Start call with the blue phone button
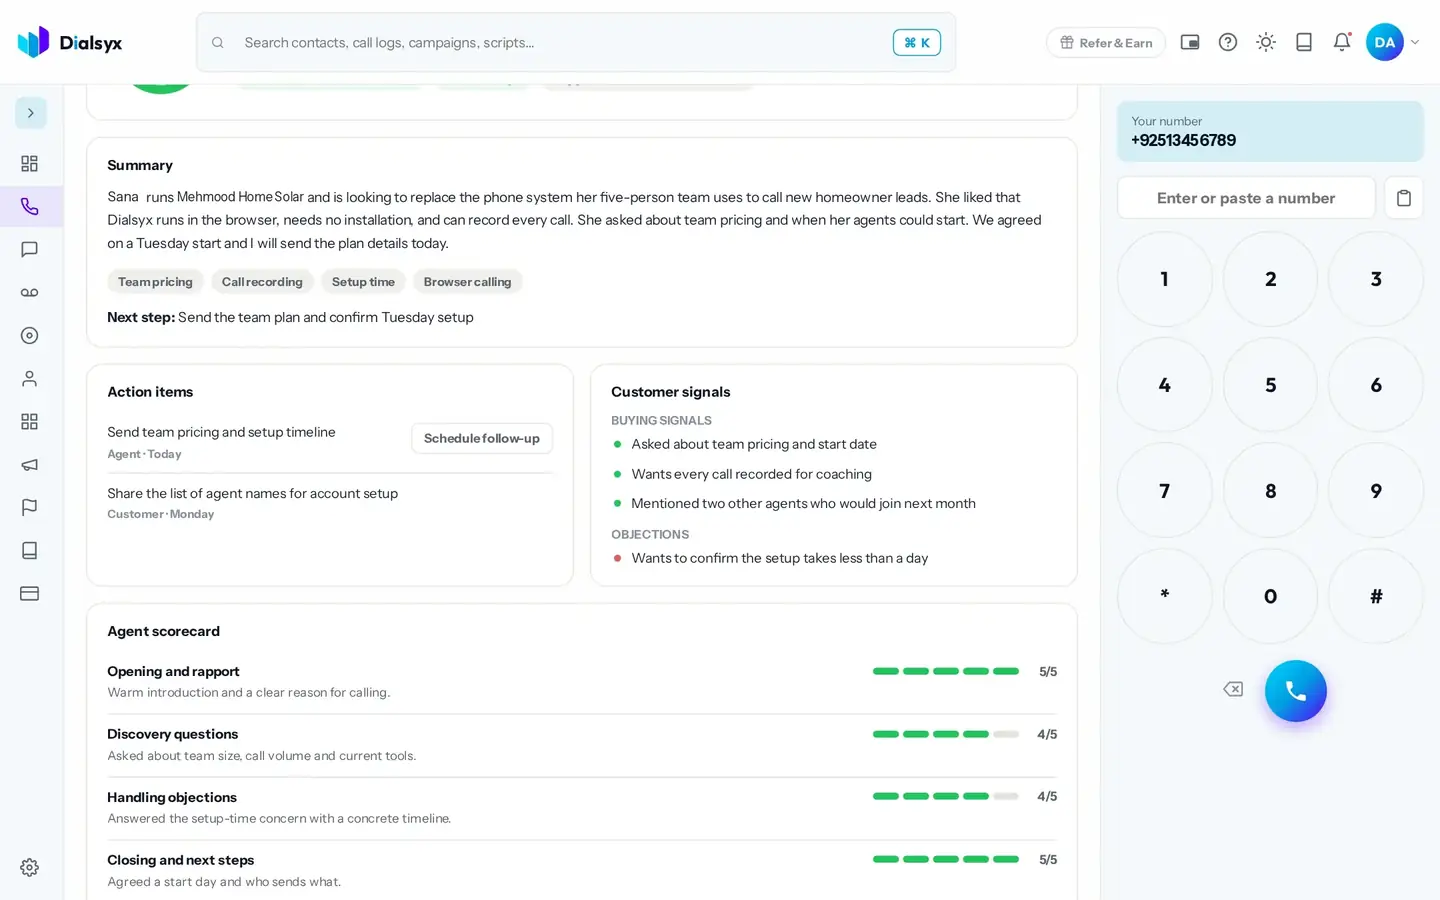1440x900 pixels. pos(1296,691)
